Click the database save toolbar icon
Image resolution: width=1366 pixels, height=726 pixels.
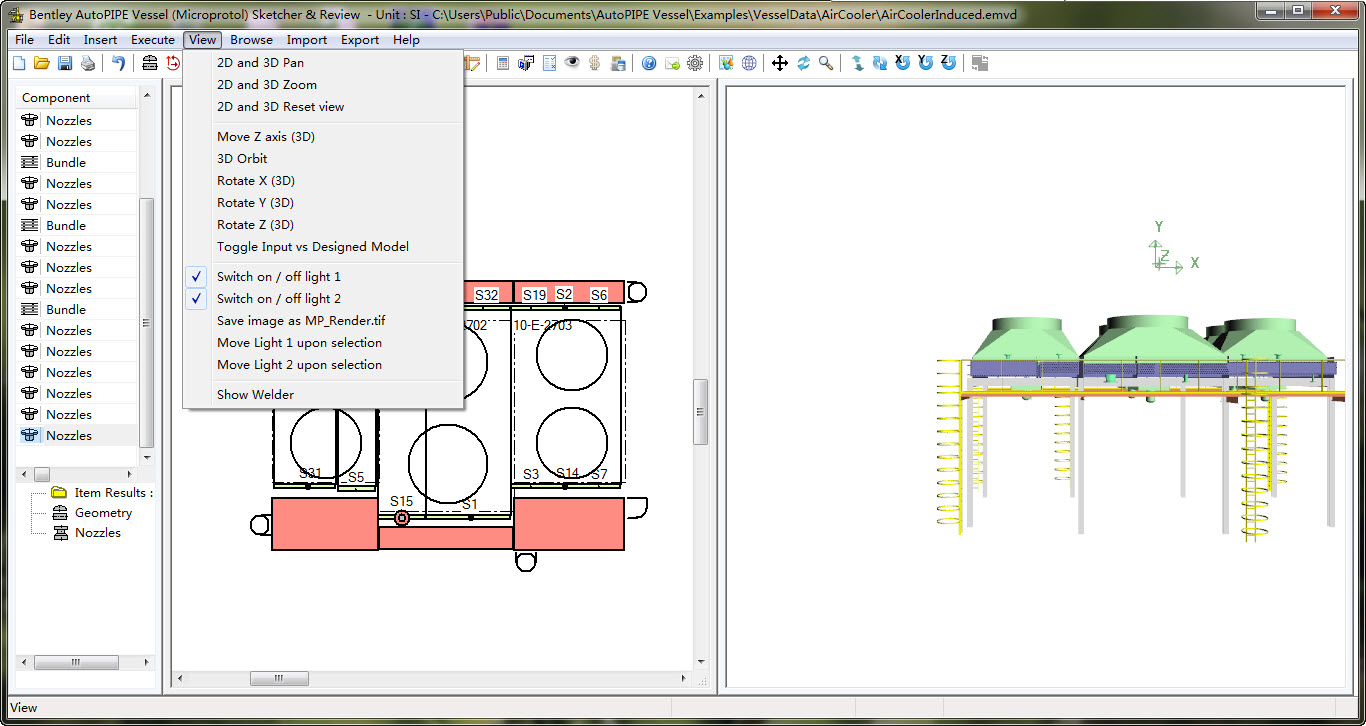tap(618, 63)
